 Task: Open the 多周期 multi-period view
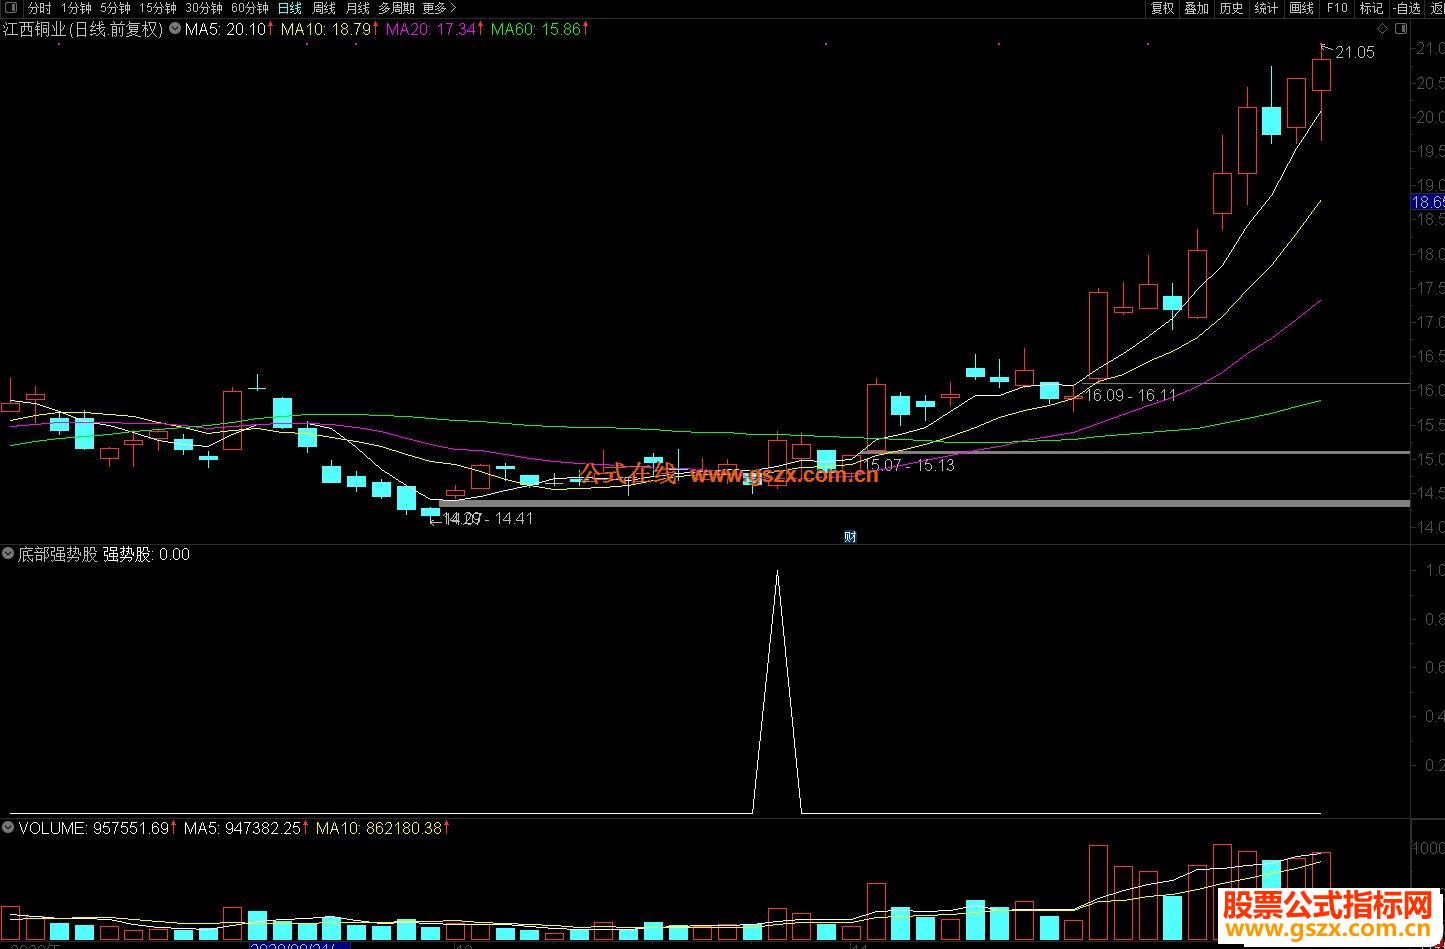[396, 8]
